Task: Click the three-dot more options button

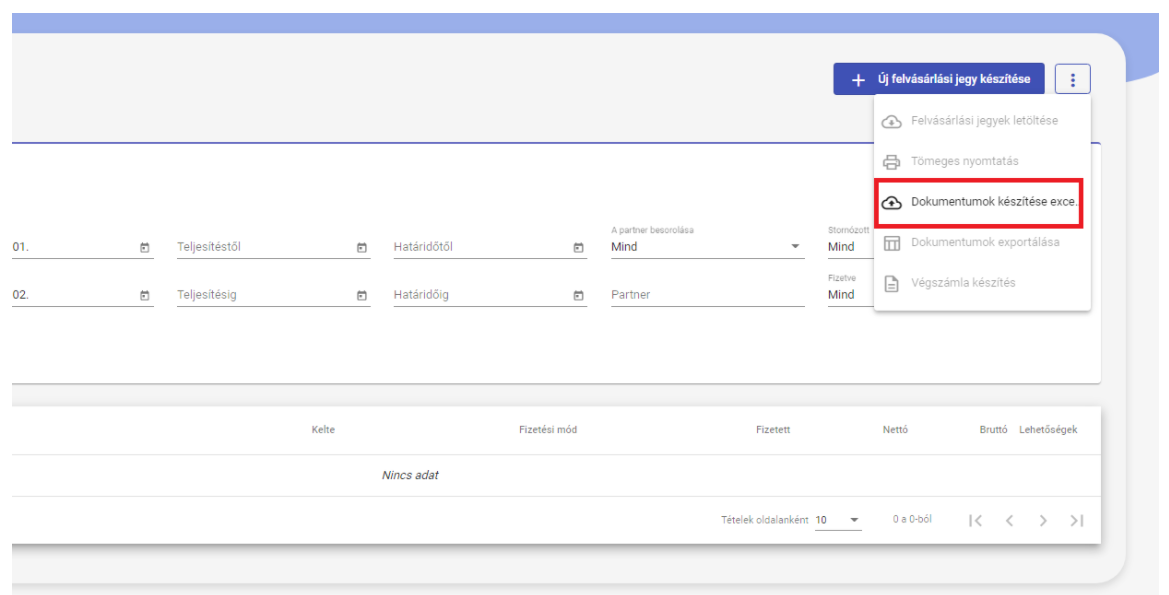Action: coord(1072,79)
